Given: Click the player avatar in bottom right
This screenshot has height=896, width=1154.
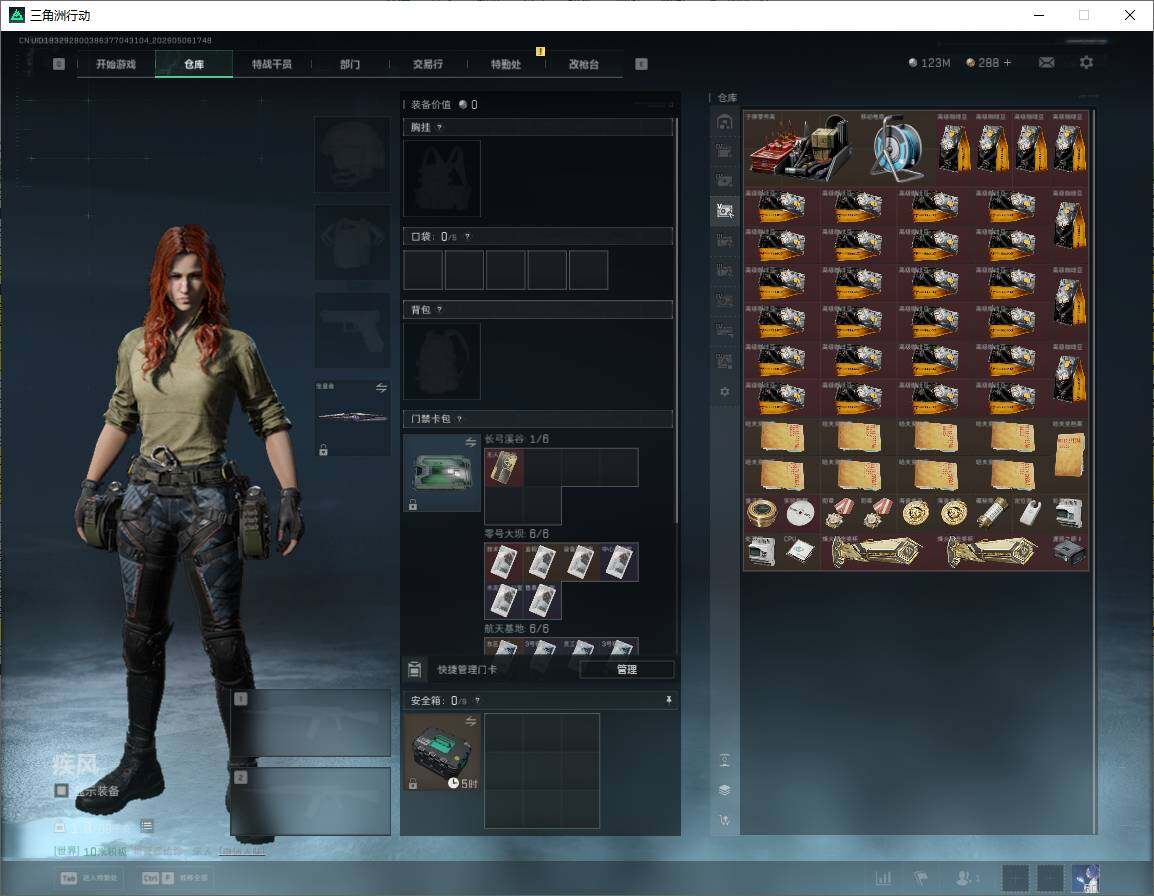Looking at the screenshot, I should pyautogui.click(x=1086, y=878).
